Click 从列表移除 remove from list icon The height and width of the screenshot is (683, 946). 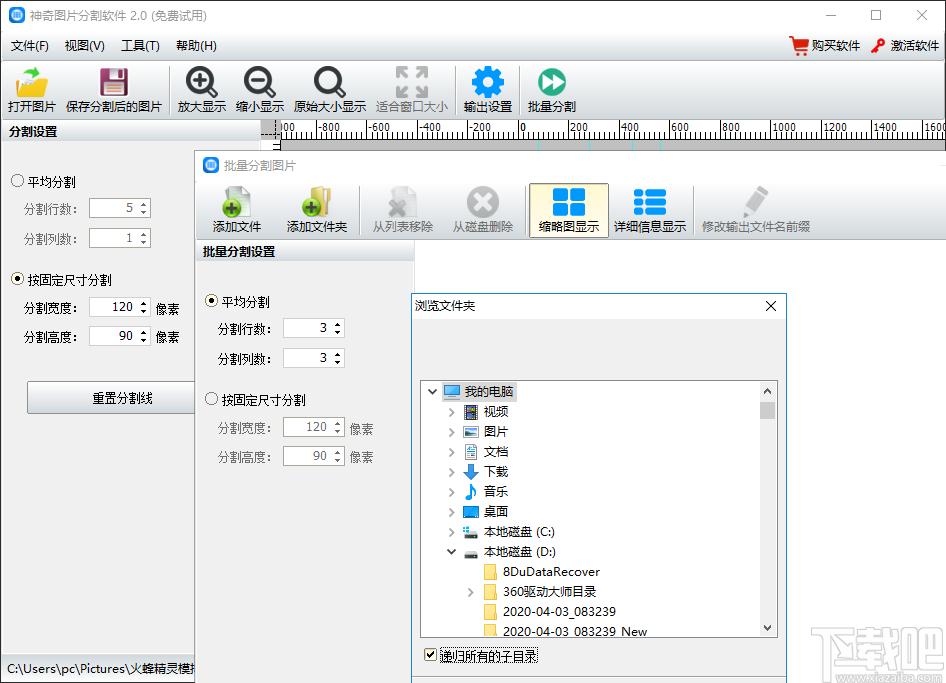tap(402, 202)
